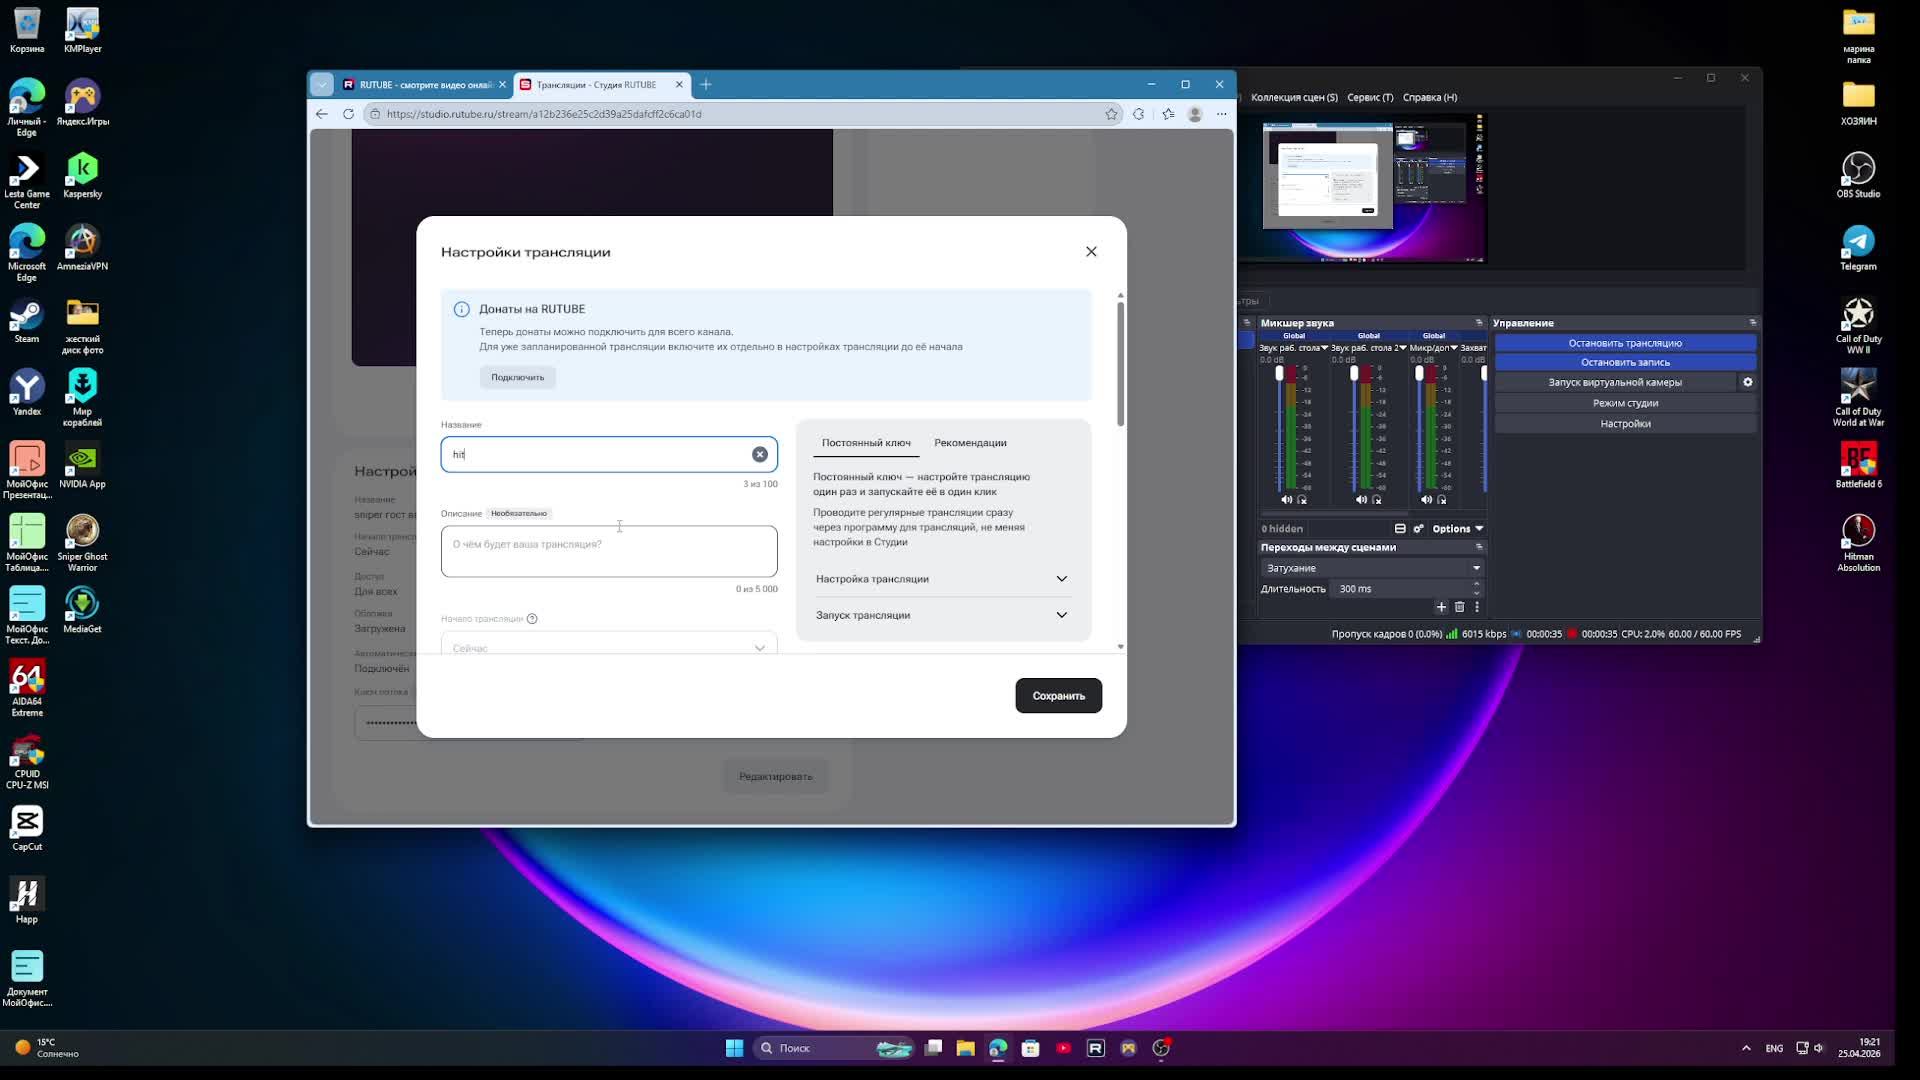Switch to the Рекомендации tab
The image size is (1920, 1080).
(x=970, y=443)
